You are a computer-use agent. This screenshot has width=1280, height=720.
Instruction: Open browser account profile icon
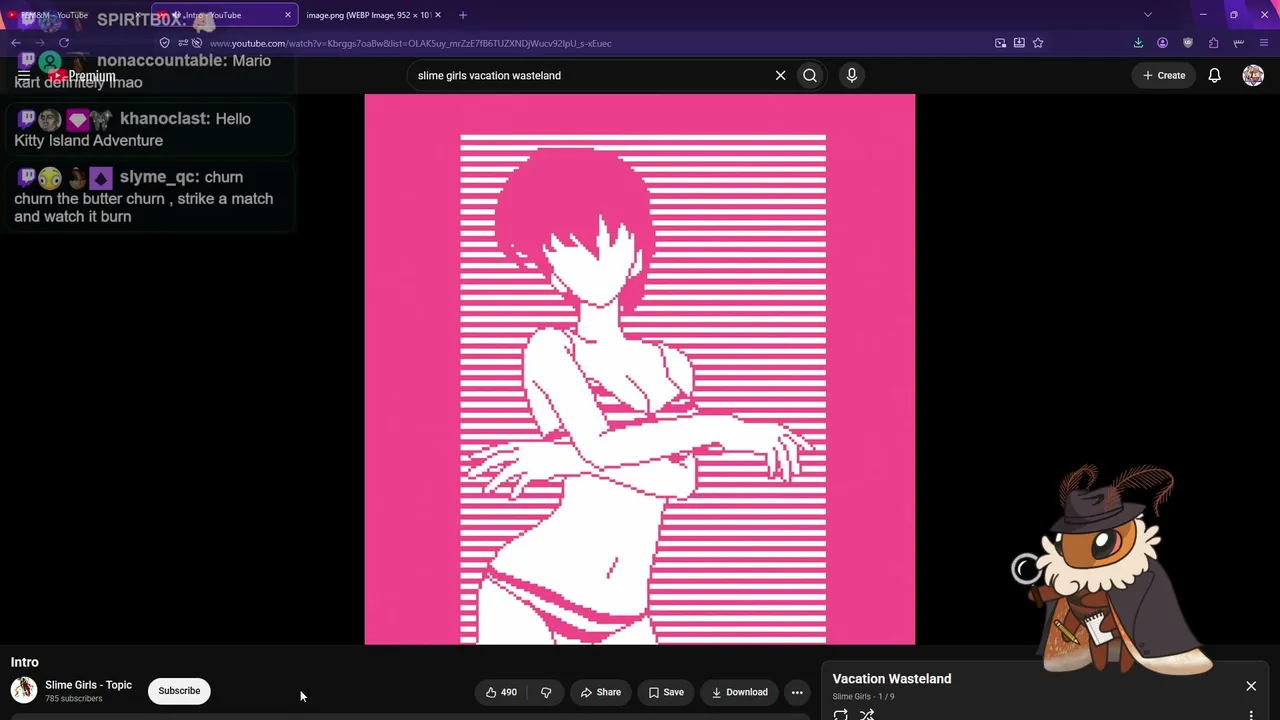click(1162, 43)
